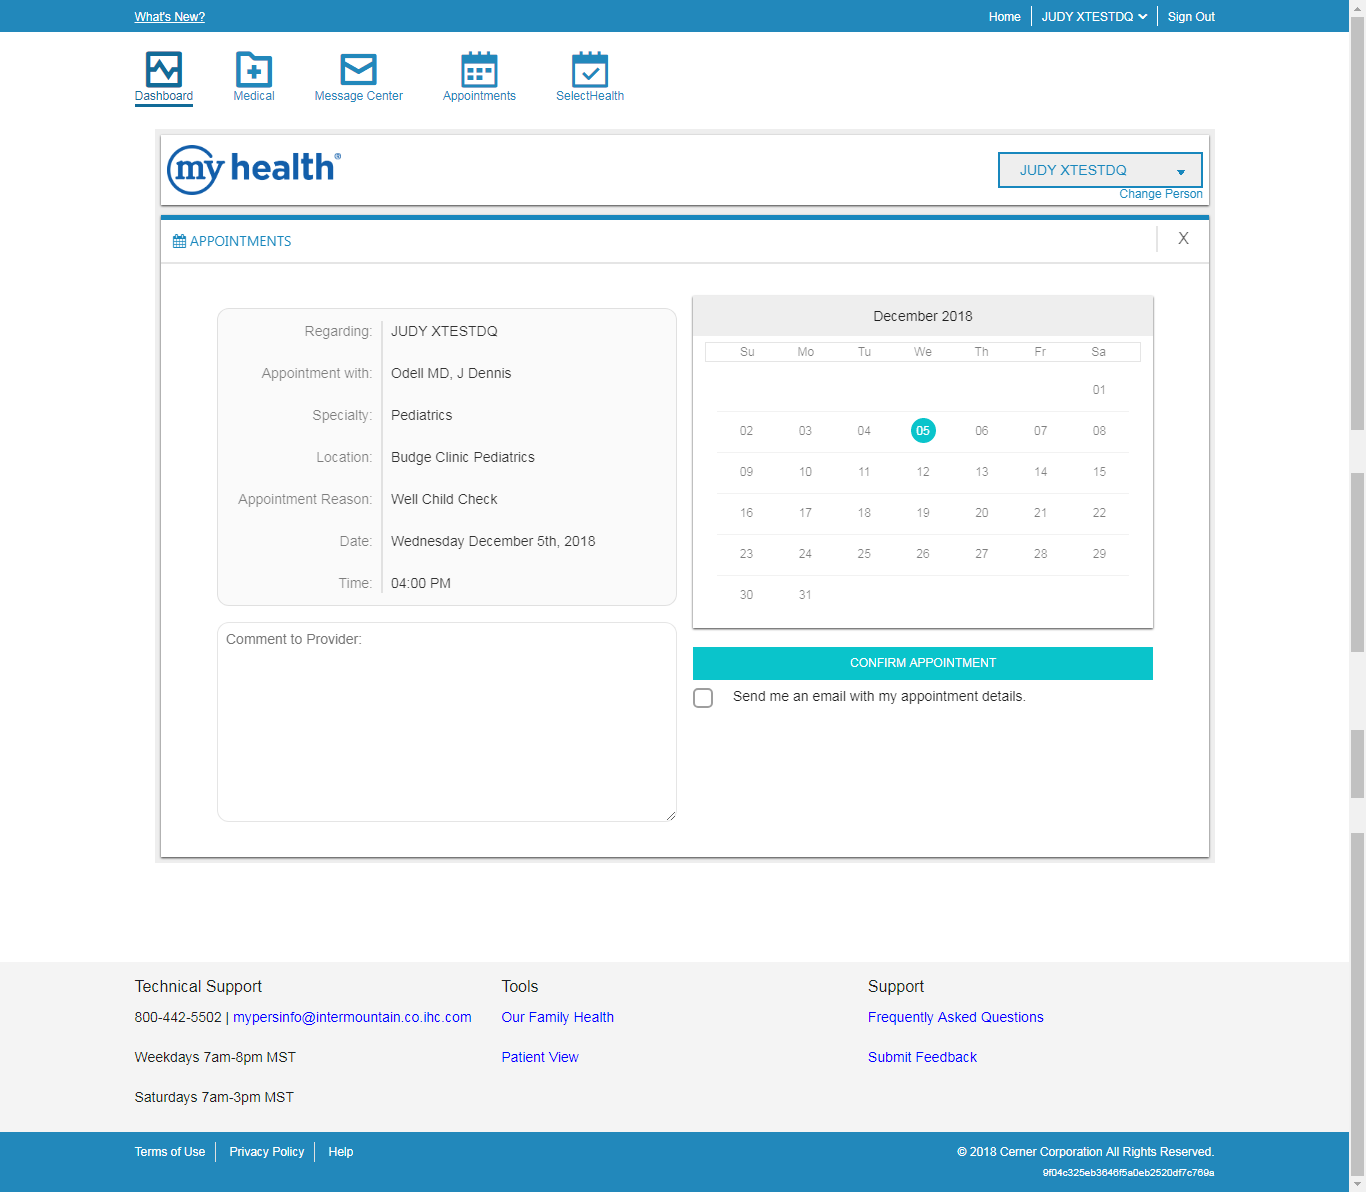Open the SelectHealth icon
Screen dimensions: 1366x1192
(589, 71)
